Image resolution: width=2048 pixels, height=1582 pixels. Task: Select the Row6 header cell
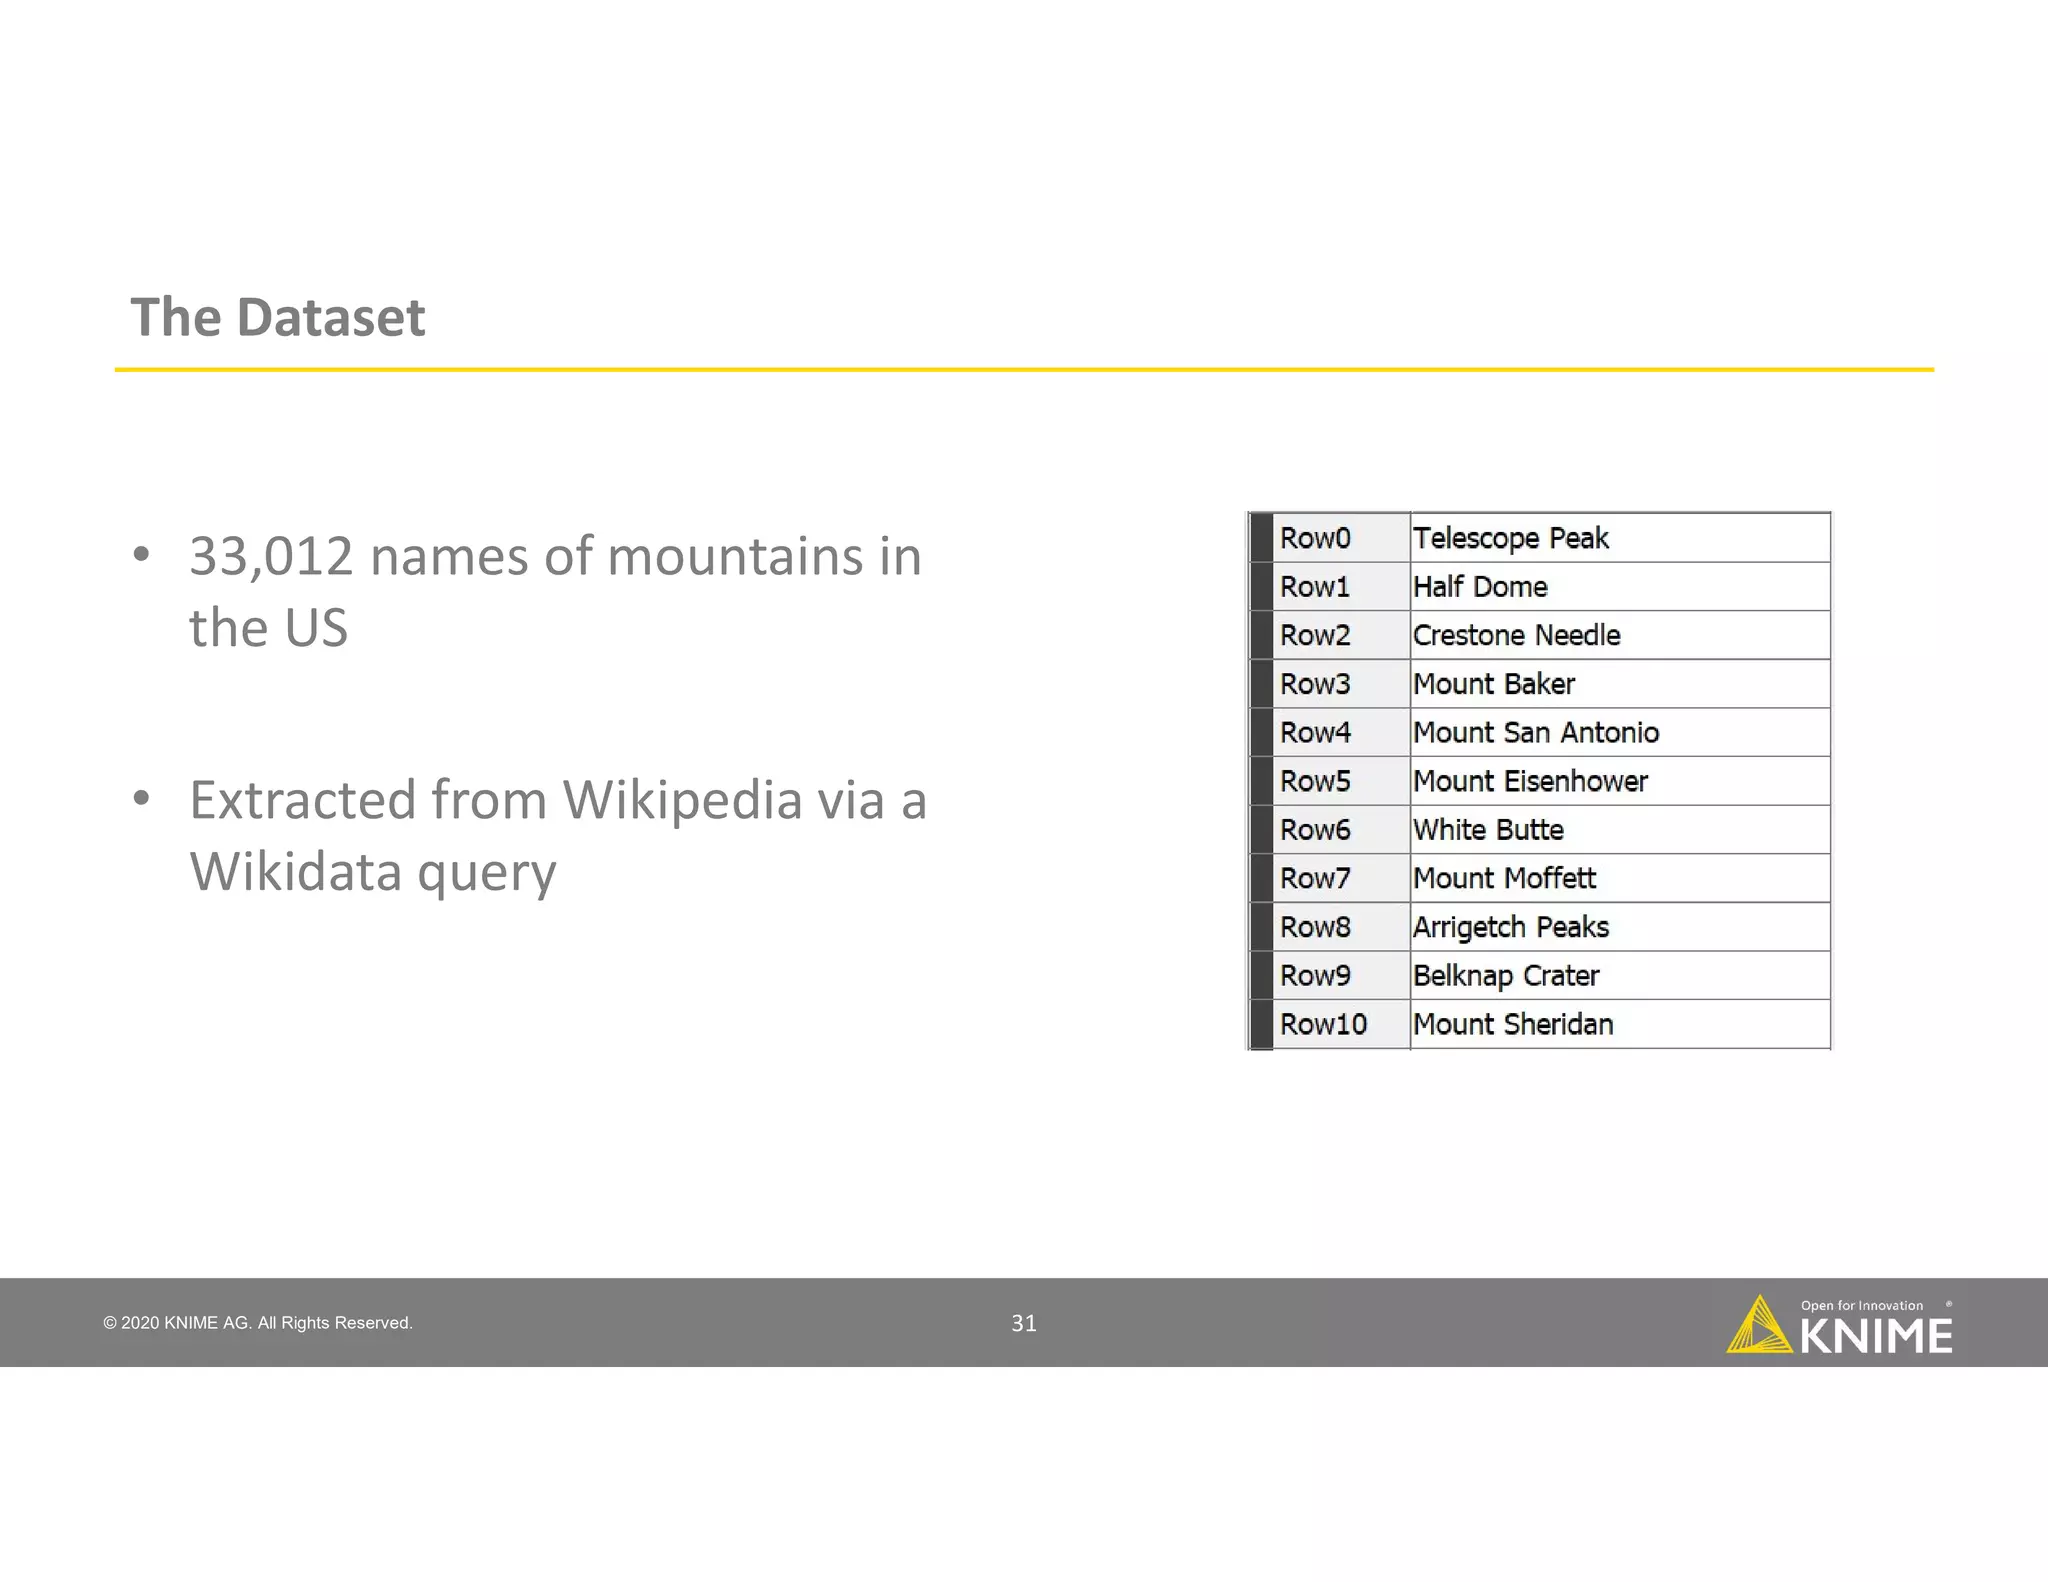1340,830
